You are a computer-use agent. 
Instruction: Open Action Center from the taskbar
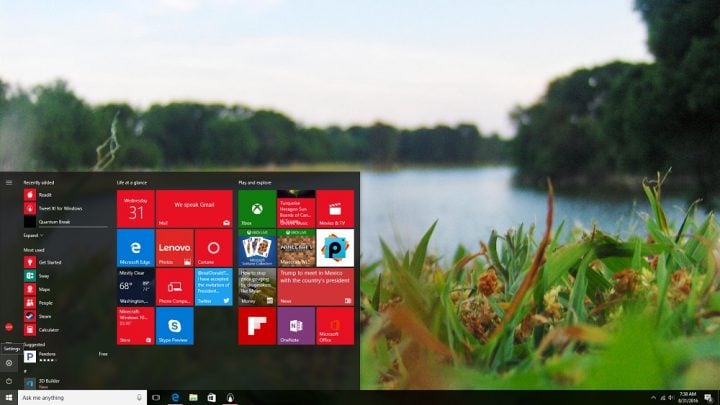(707, 397)
